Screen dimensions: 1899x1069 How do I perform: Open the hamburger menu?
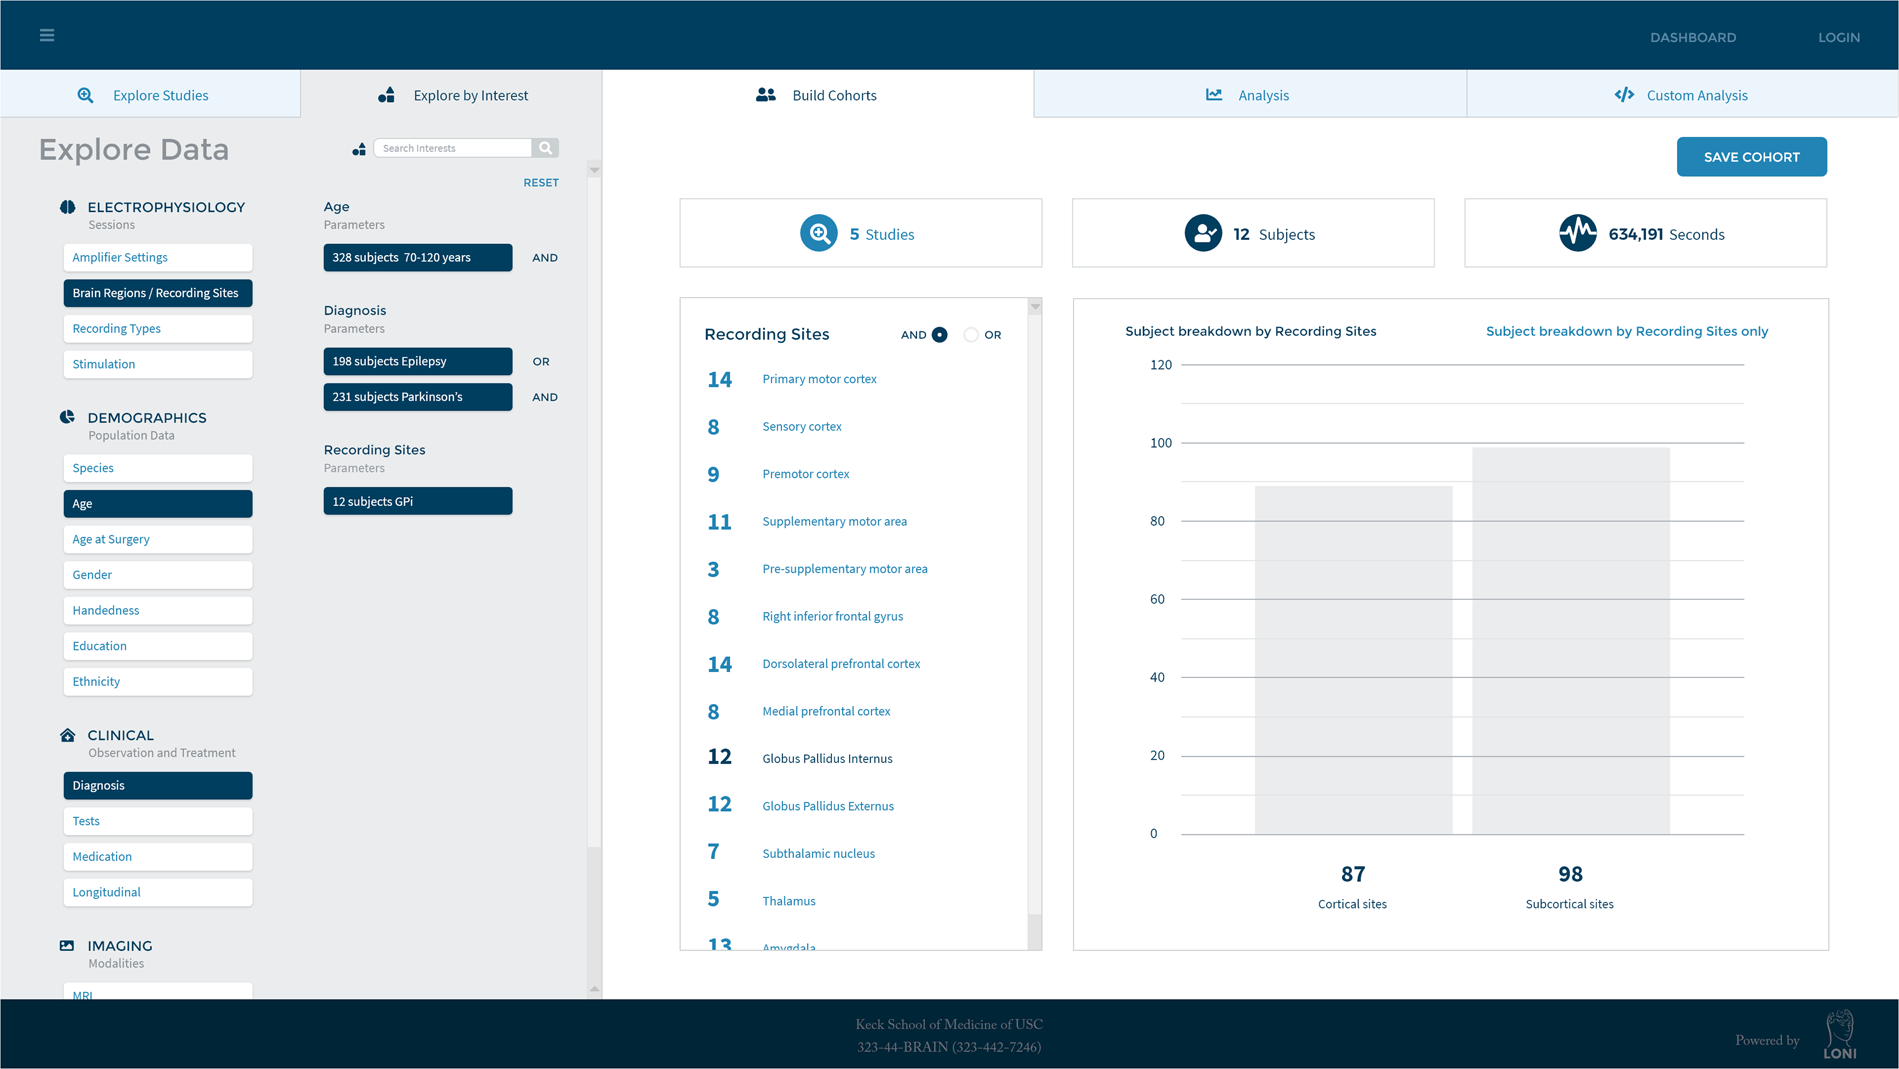[47, 36]
